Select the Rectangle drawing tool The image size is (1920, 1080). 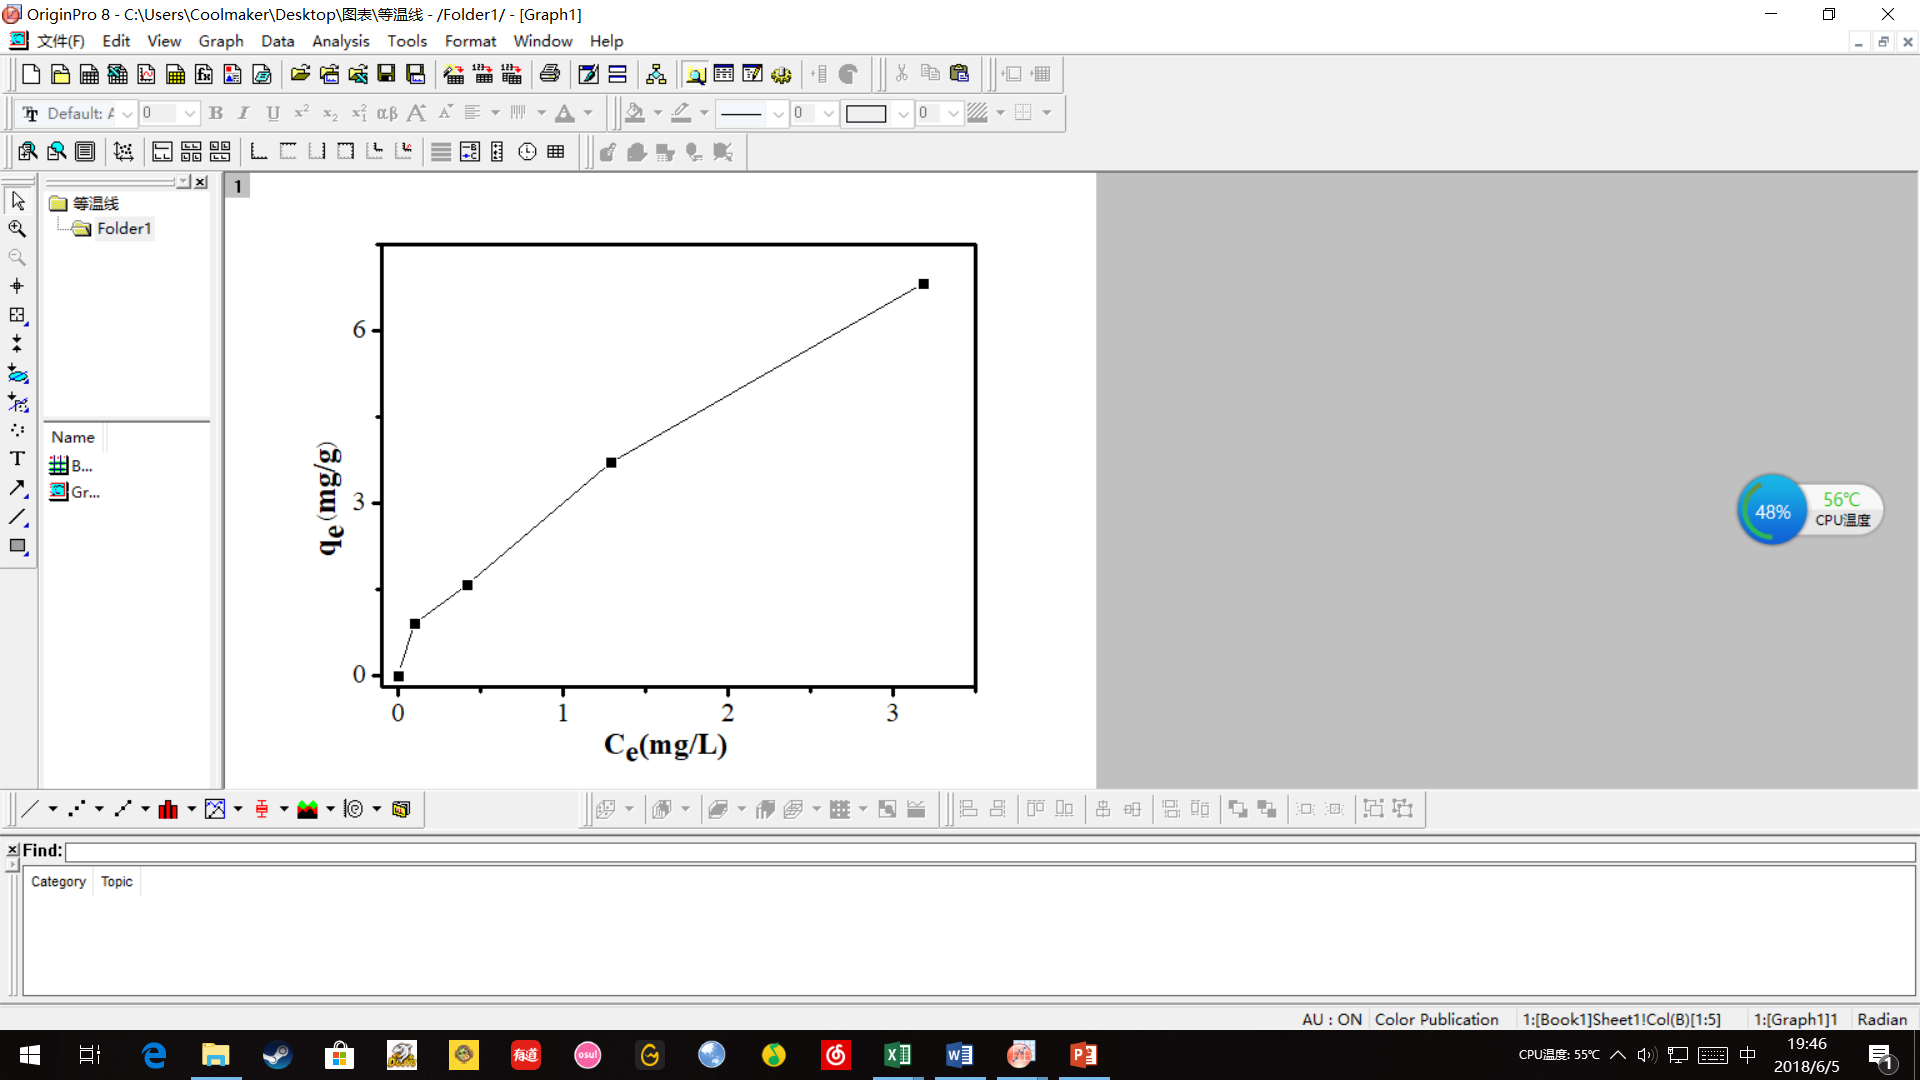point(17,546)
